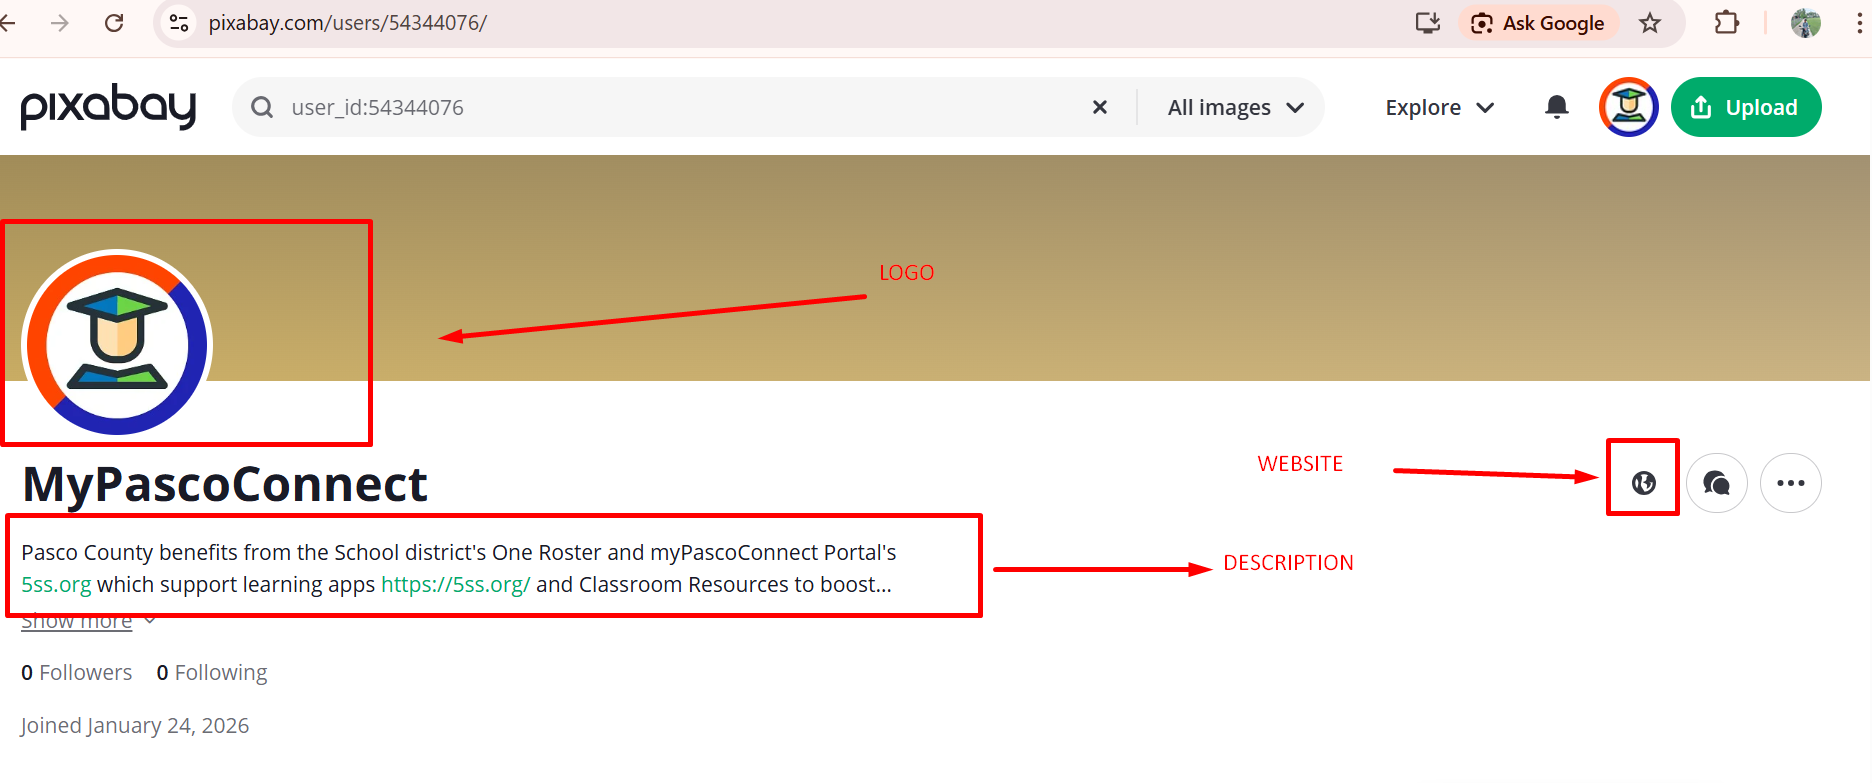Open the three-dot more options menu
1872x783 pixels.
pos(1790,483)
